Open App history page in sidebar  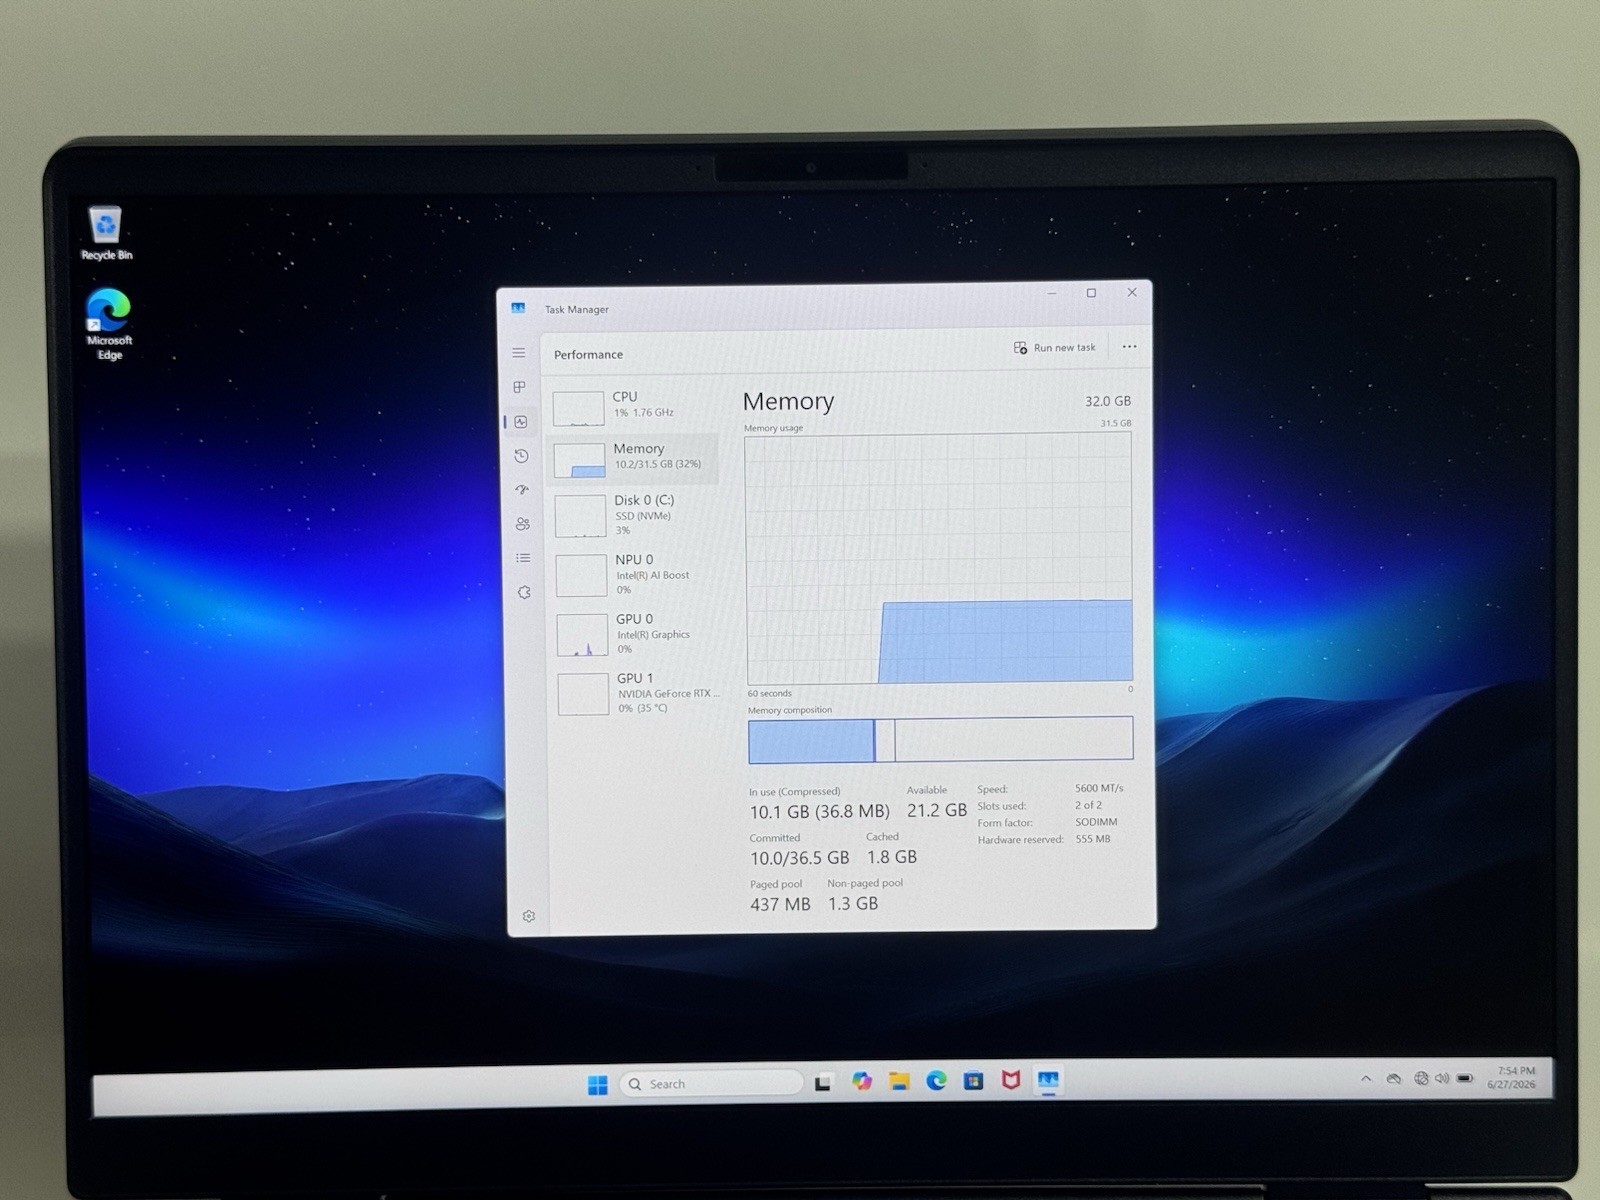pos(521,456)
